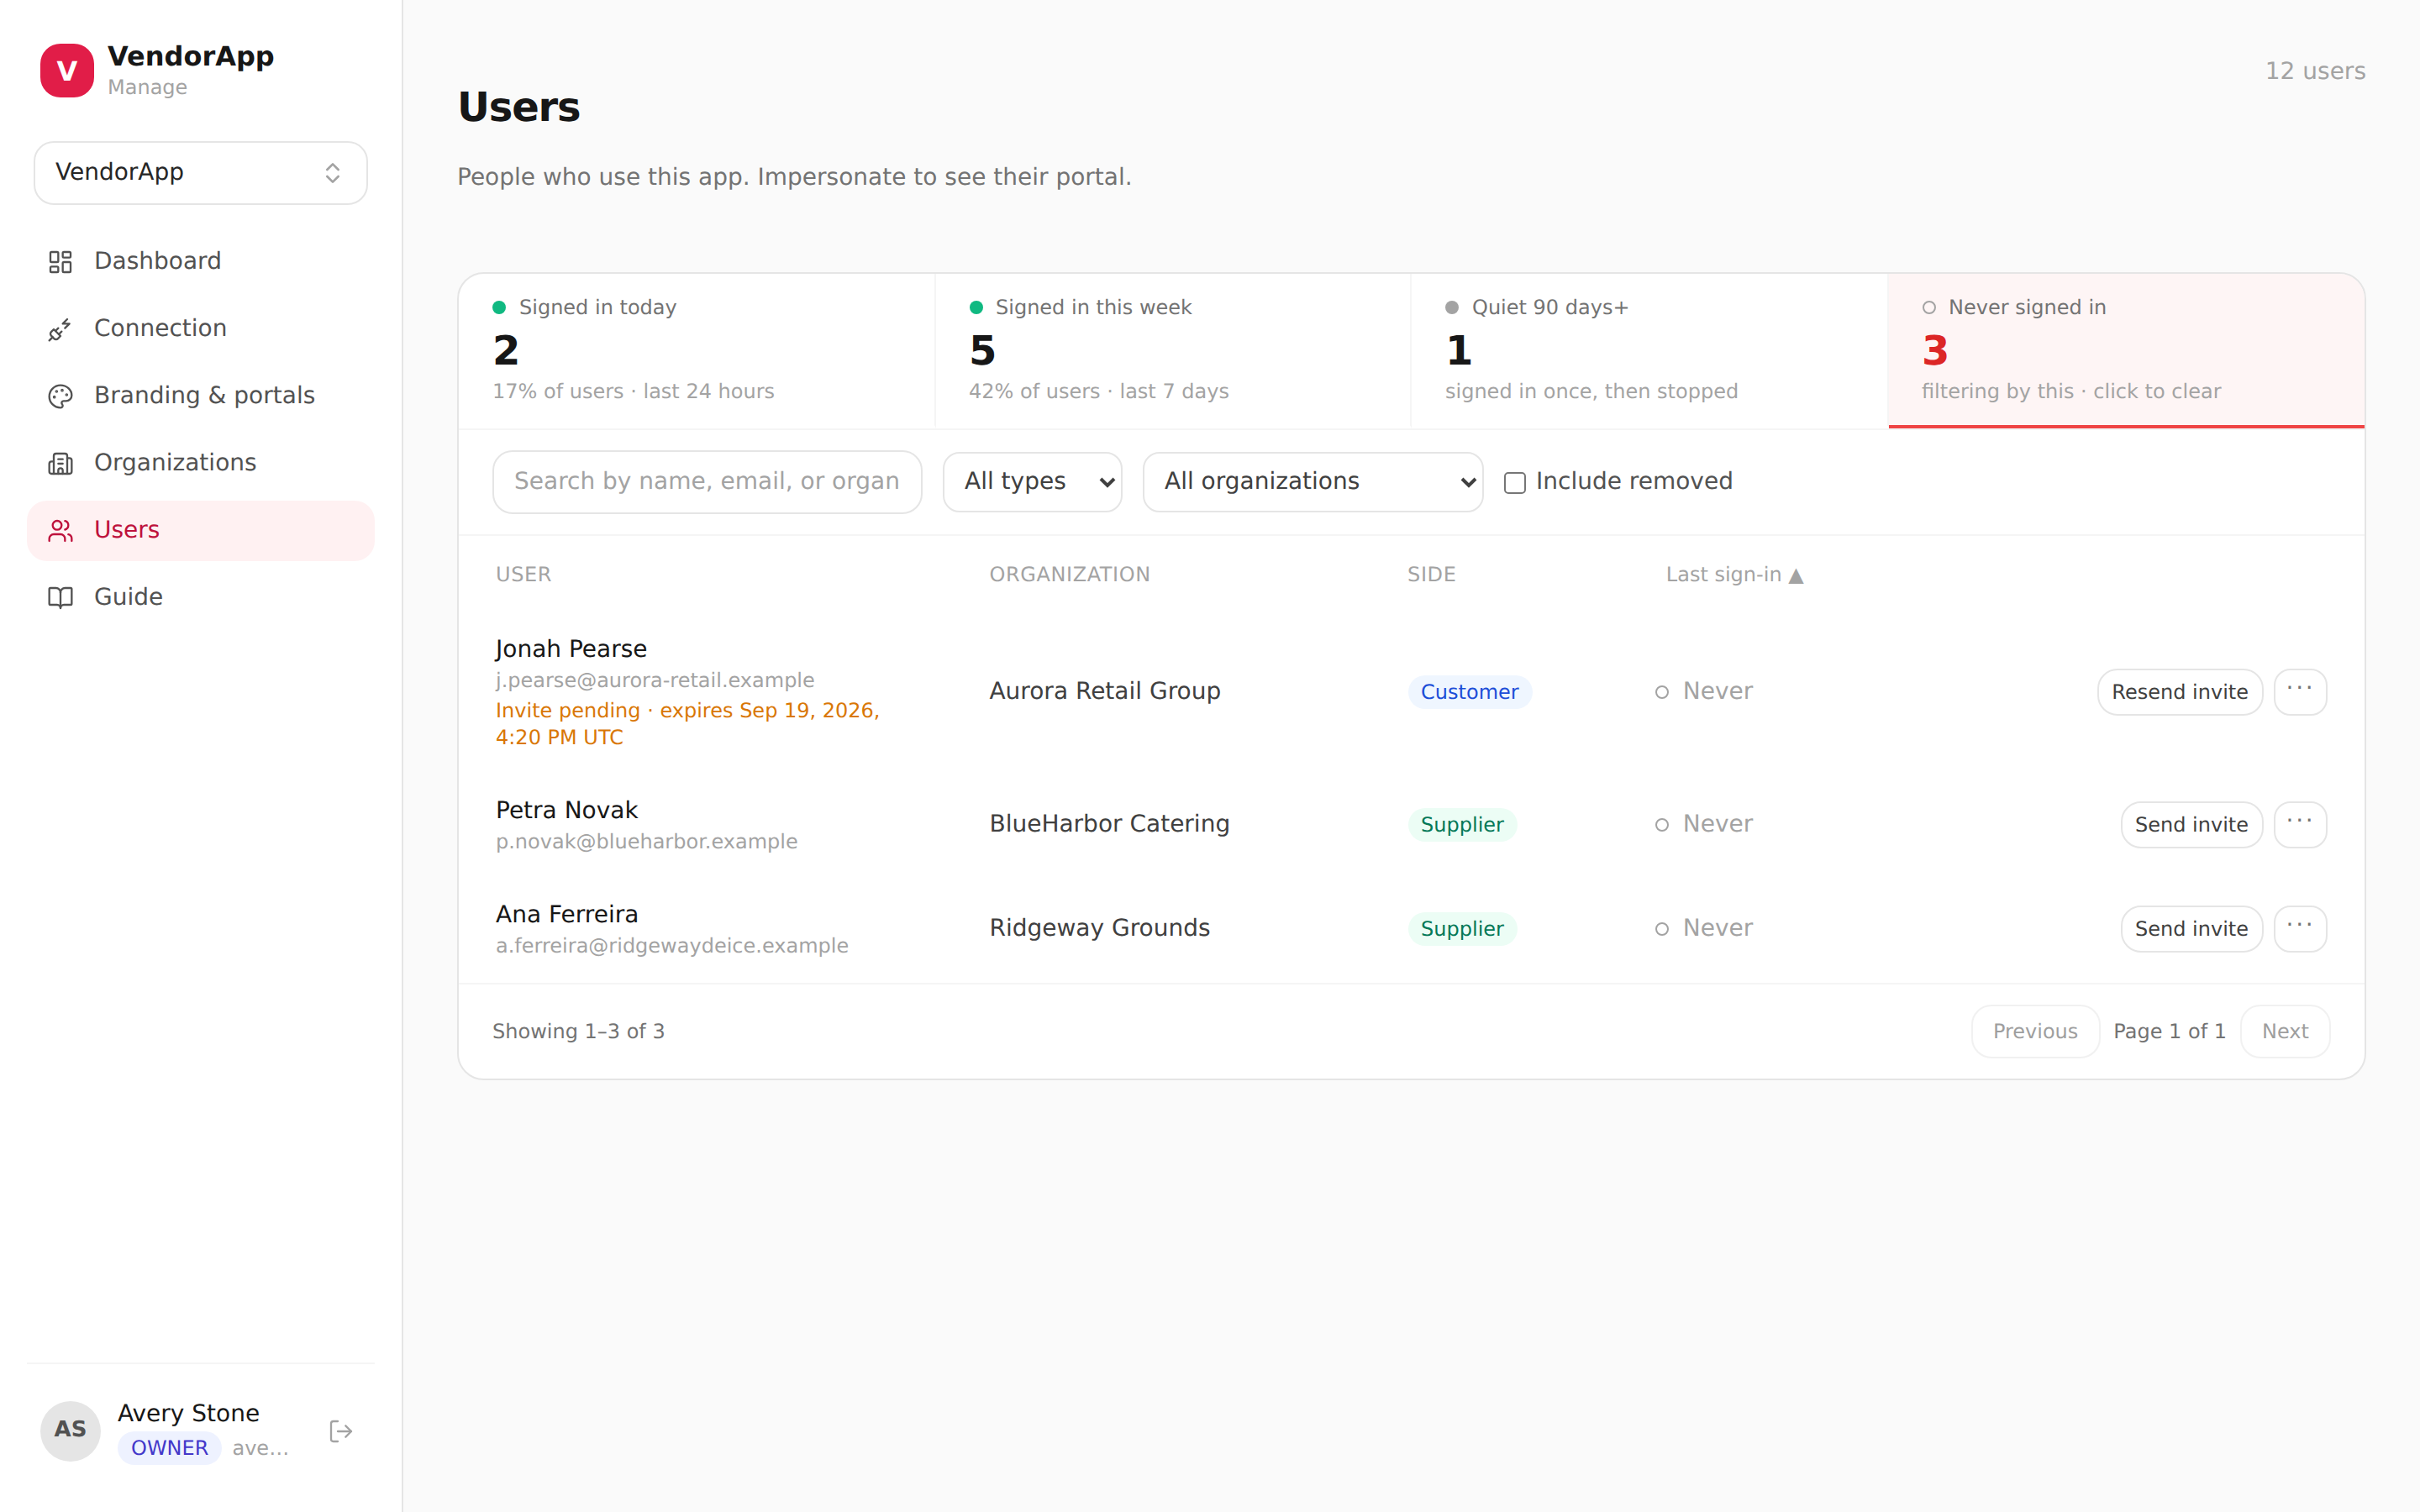Clear the Never signed in filter card
This screenshot has width=2420, height=1512.
coord(2126,351)
